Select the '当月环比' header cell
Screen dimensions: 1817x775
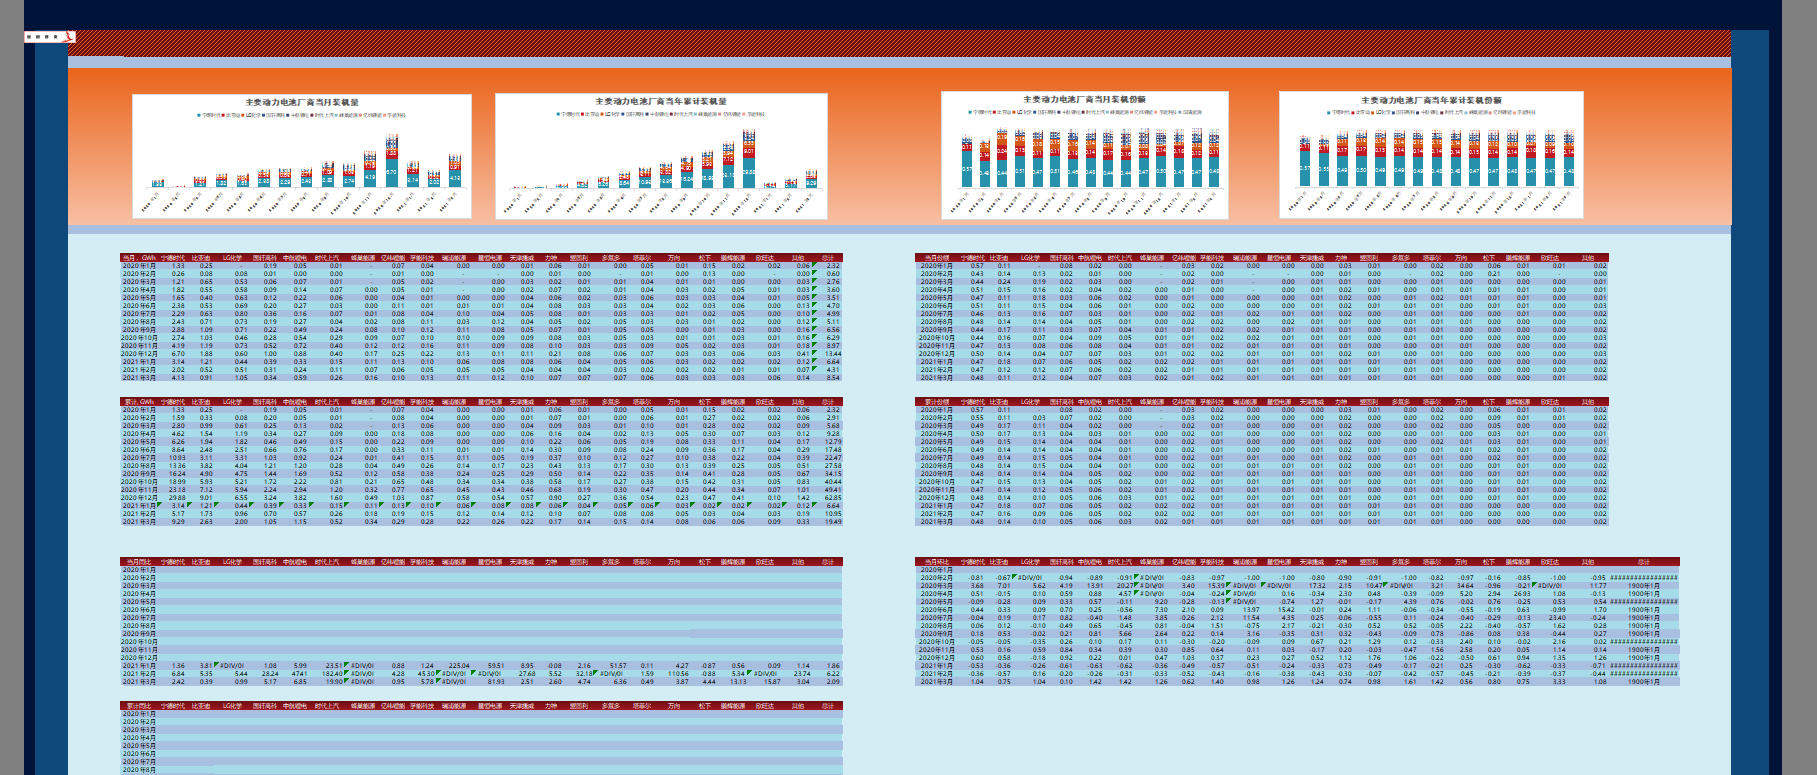(937, 562)
